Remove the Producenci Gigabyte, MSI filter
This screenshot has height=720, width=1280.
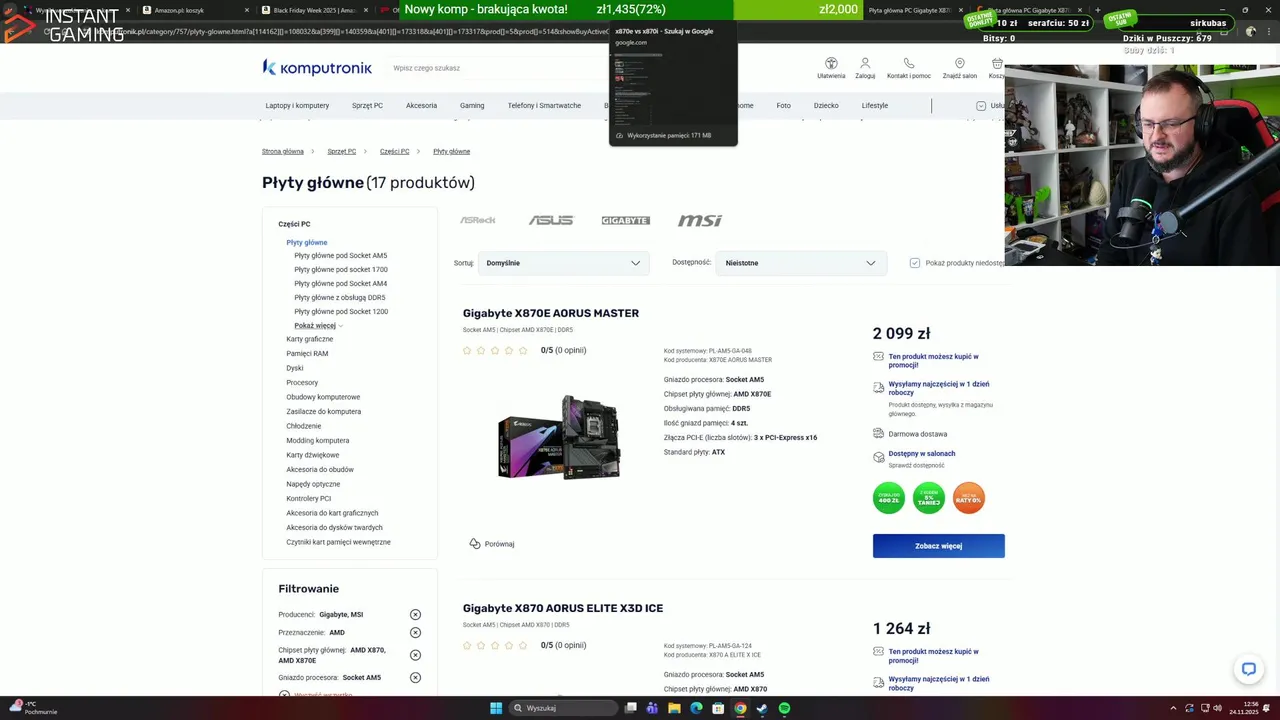[415, 615]
